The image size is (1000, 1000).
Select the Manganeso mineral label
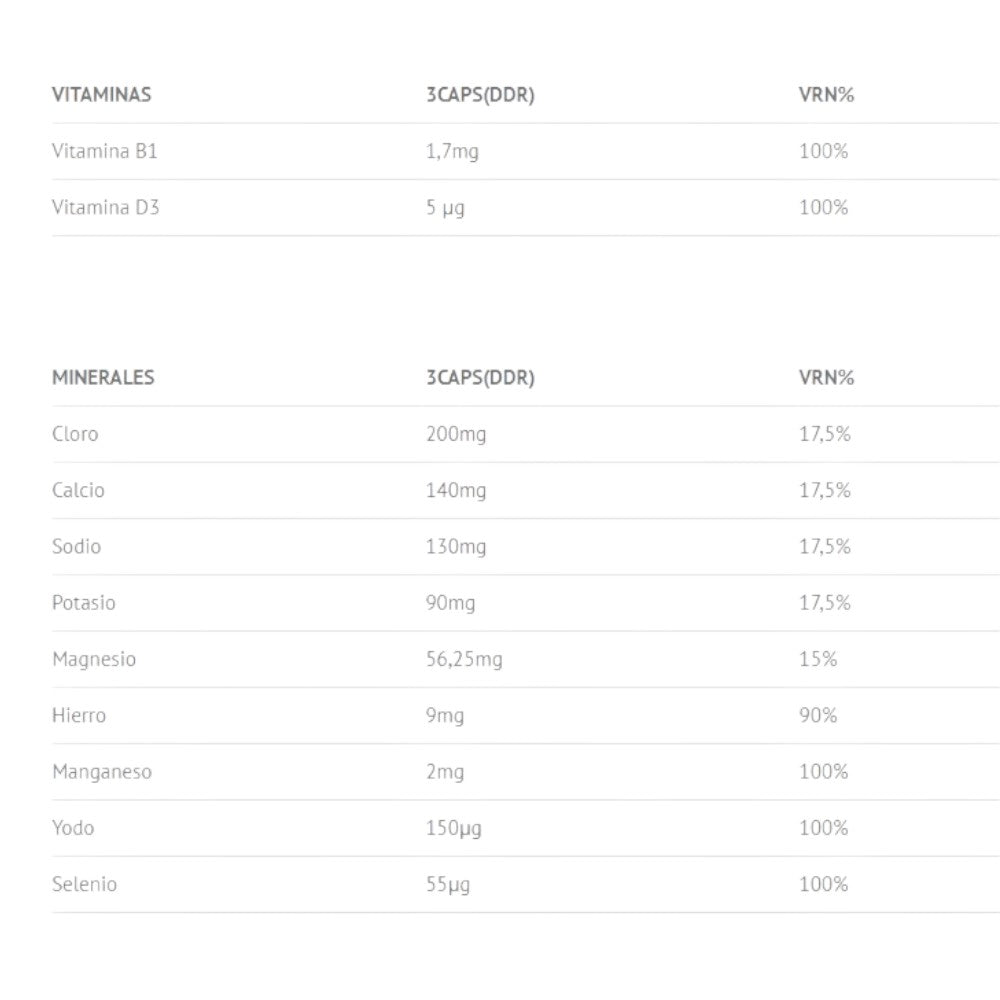102,771
